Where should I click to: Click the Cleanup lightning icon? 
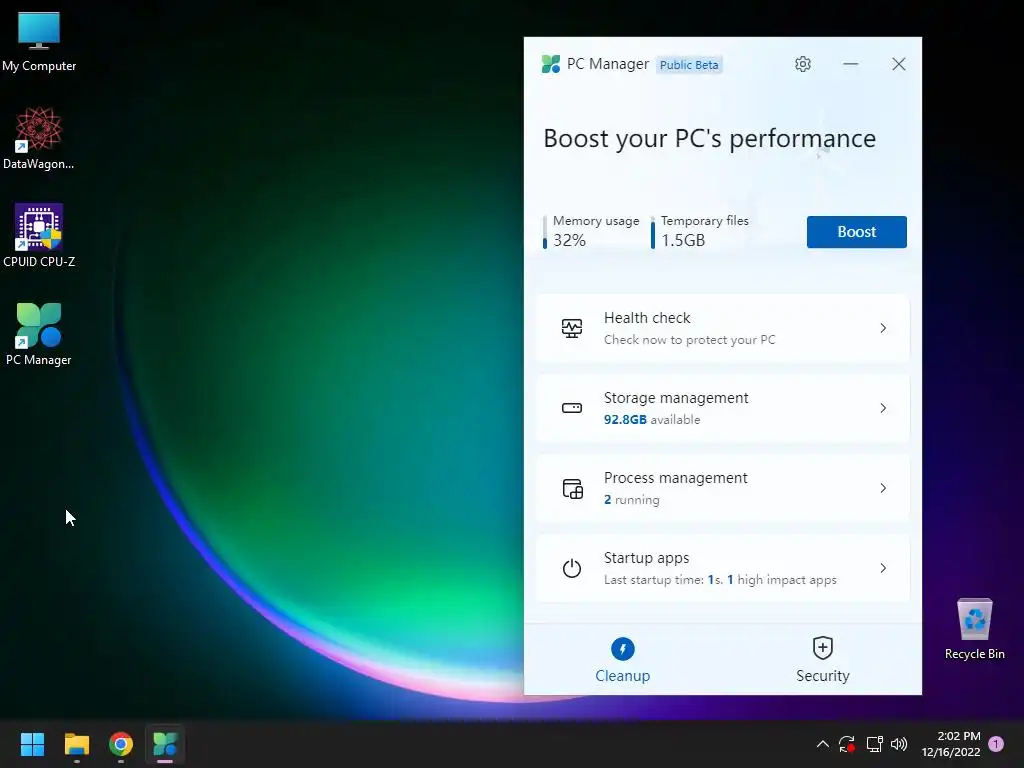[622, 648]
